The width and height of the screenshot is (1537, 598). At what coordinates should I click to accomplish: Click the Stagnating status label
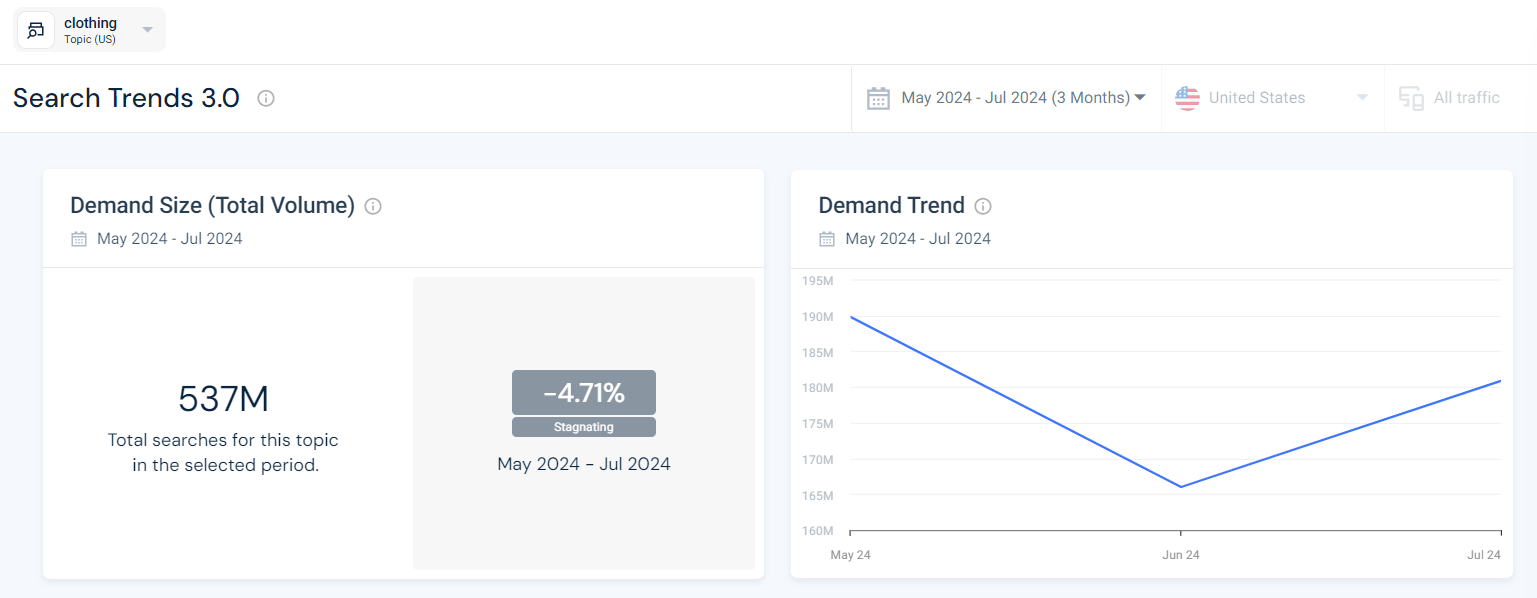coord(583,426)
